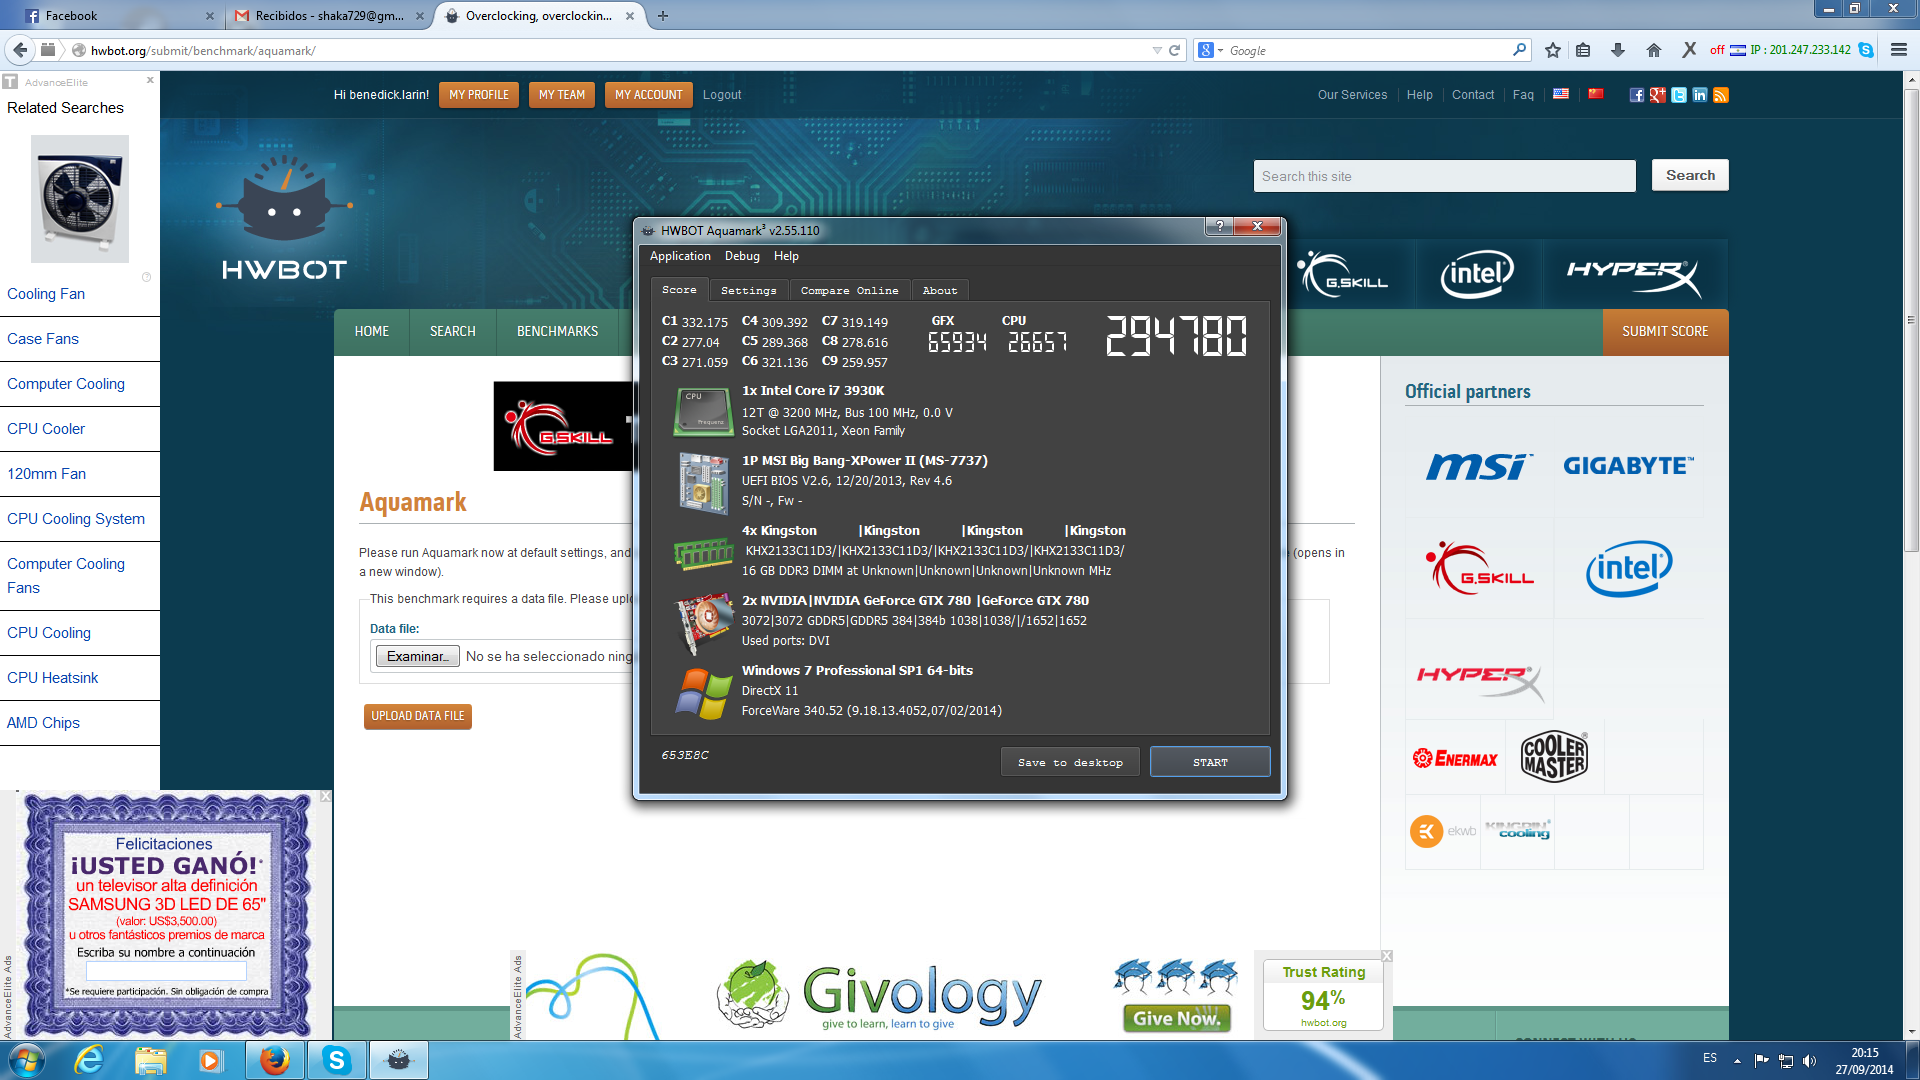
Task: Open the Firefox hamburger menu
Action: 1899,50
